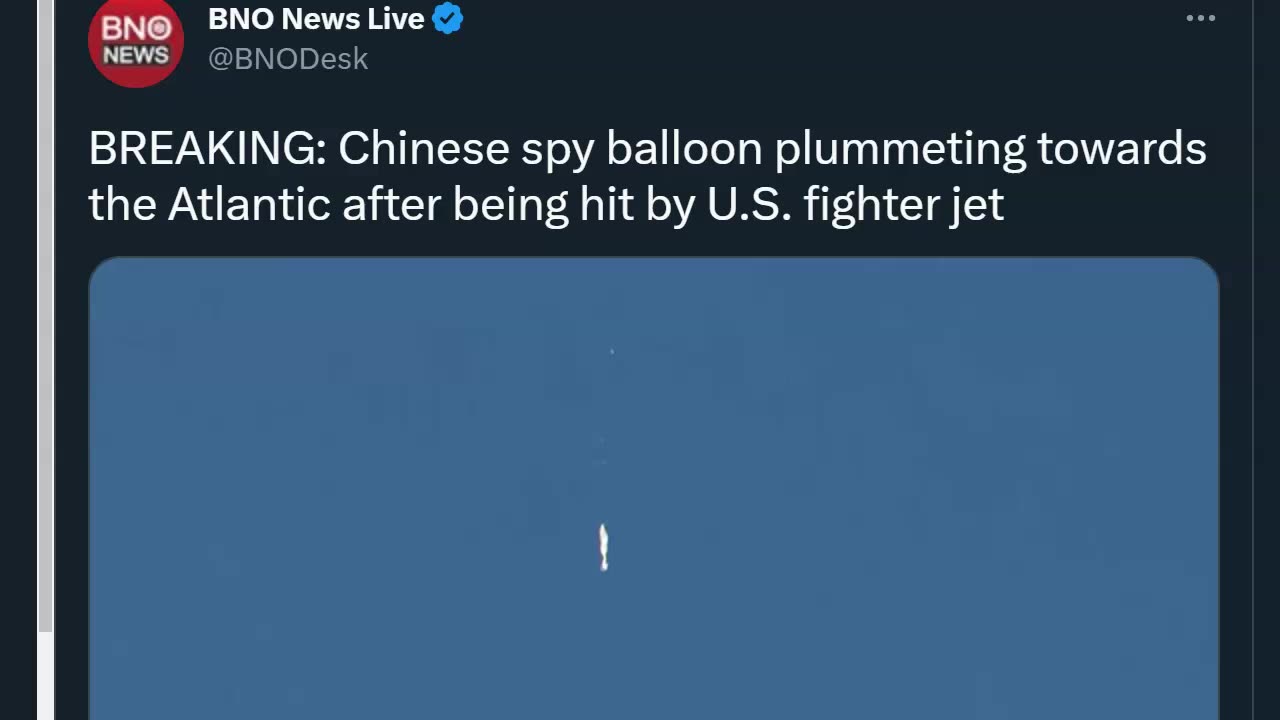This screenshot has height=720, width=1280.
Task: Click the small dot above the balloon
Action: (x=612, y=351)
